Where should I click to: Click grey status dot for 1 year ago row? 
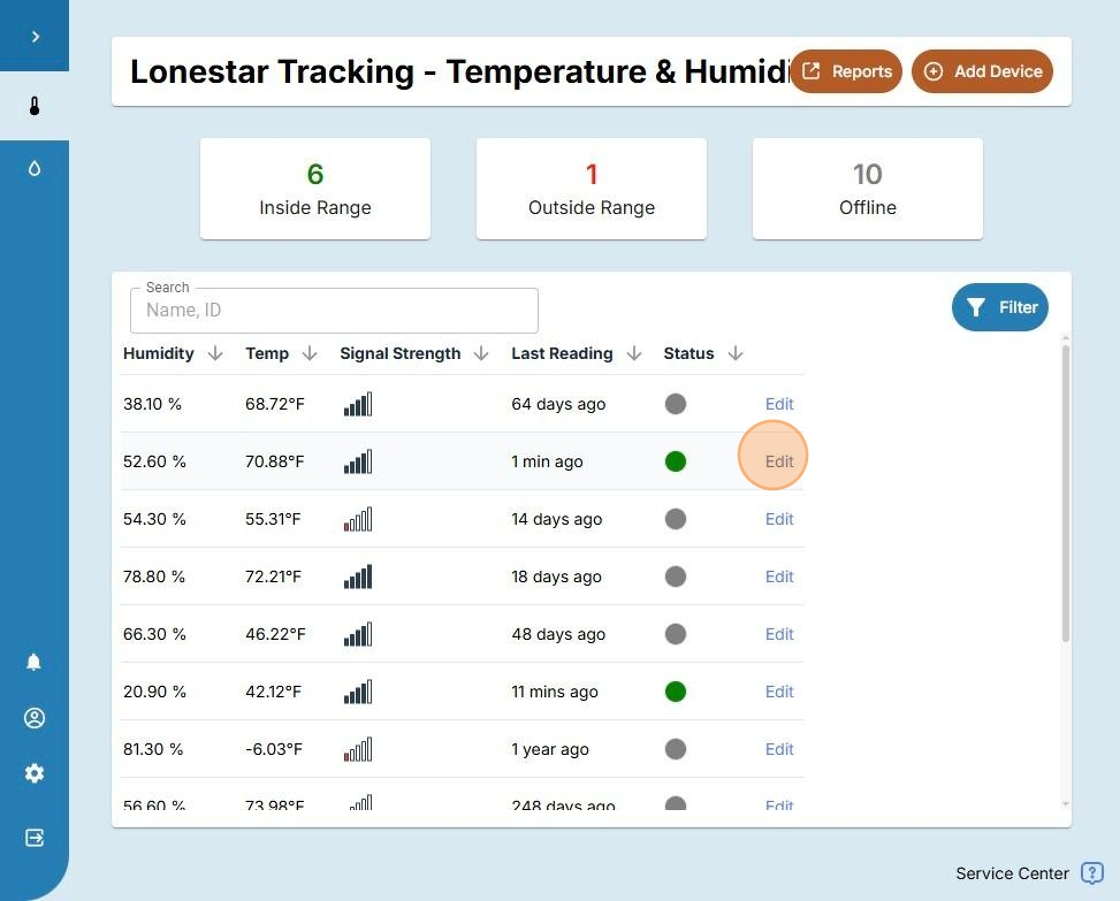pos(676,749)
